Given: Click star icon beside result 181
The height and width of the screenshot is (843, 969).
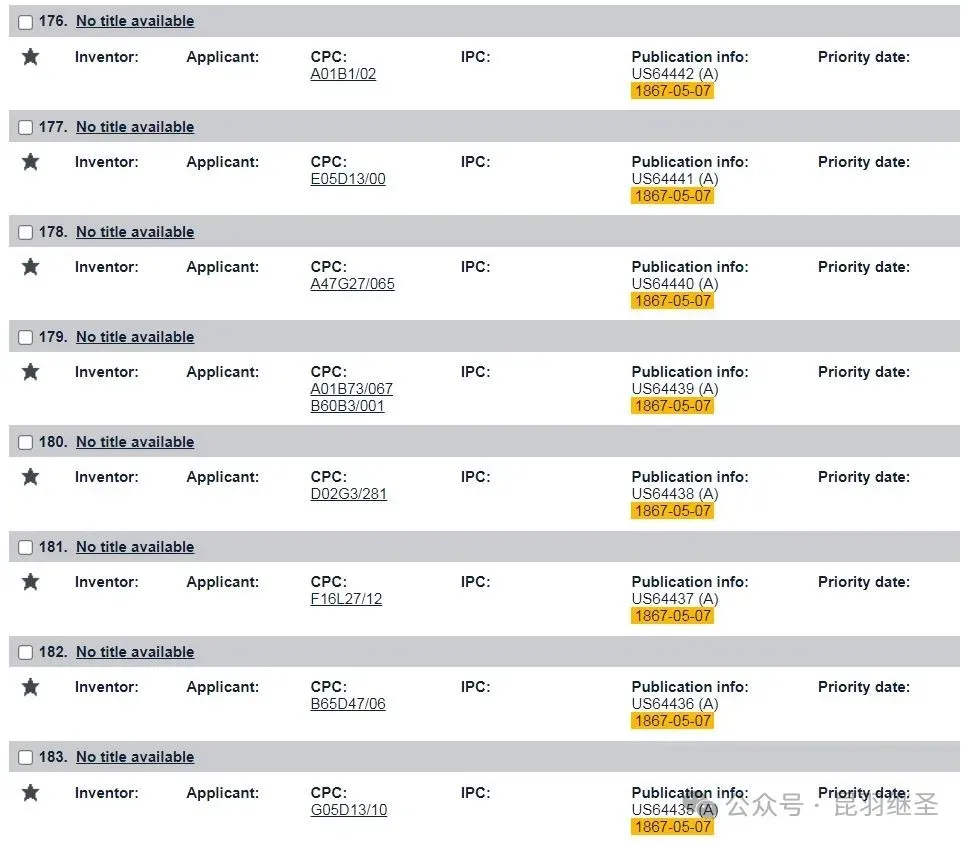Looking at the screenshot, I should pos(30,582).
